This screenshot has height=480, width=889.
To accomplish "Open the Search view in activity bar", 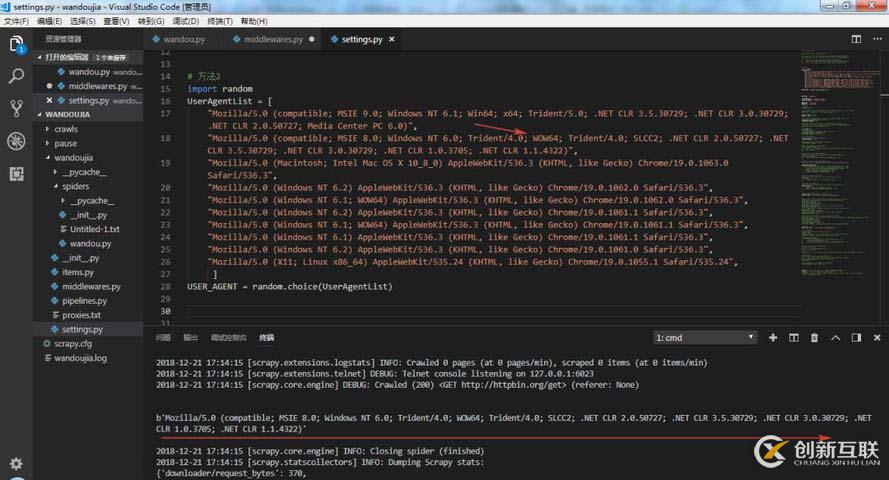I will pyautogui.click(x=16, y=76).
